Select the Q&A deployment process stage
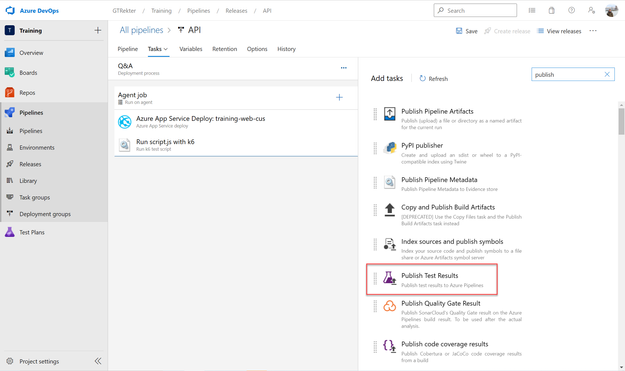The height and width of the screenshot is (371, 625). [x=233, y=69]
